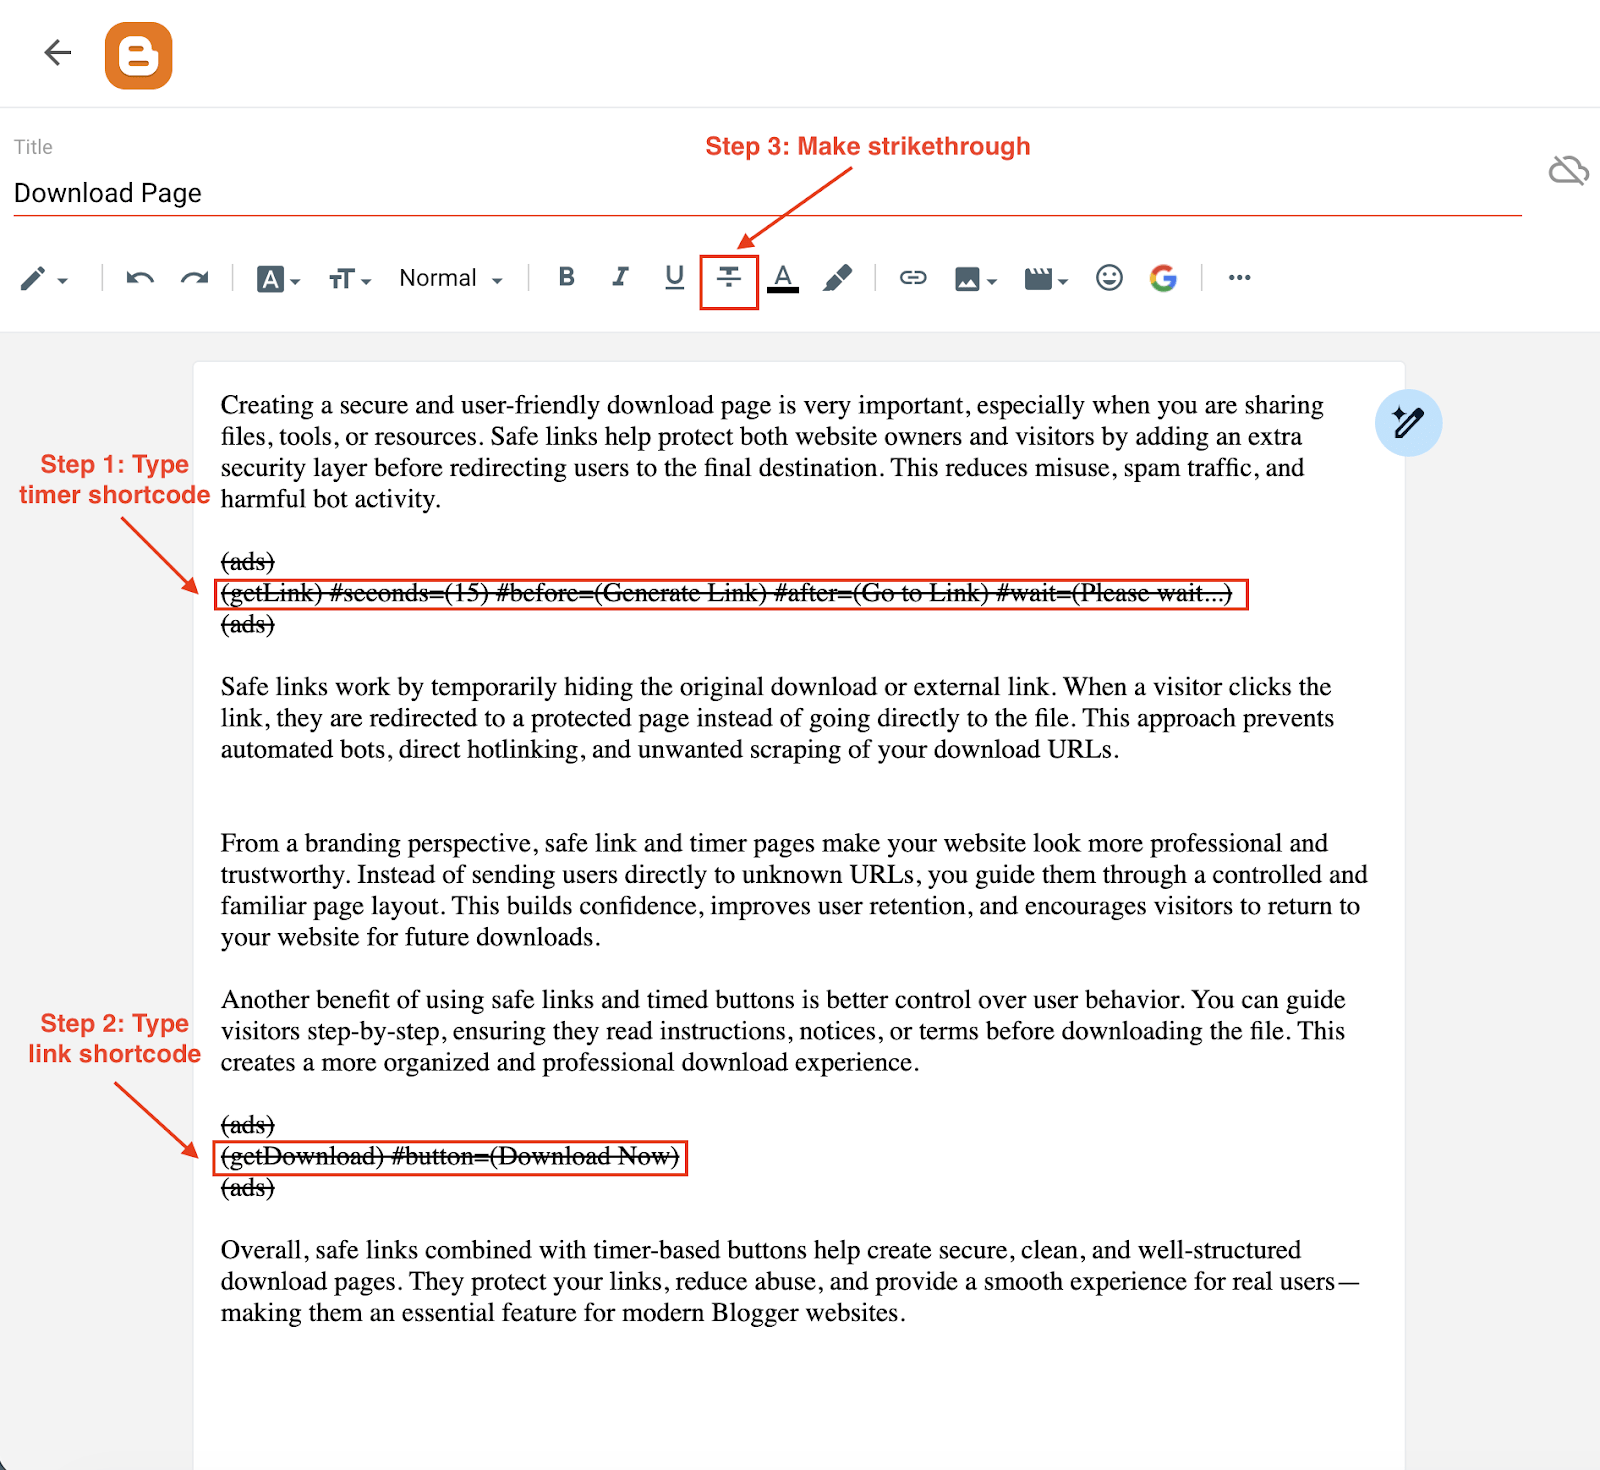Toggle strikethrough formatting
This screenshot has height=1470, width=1600.
729,277
